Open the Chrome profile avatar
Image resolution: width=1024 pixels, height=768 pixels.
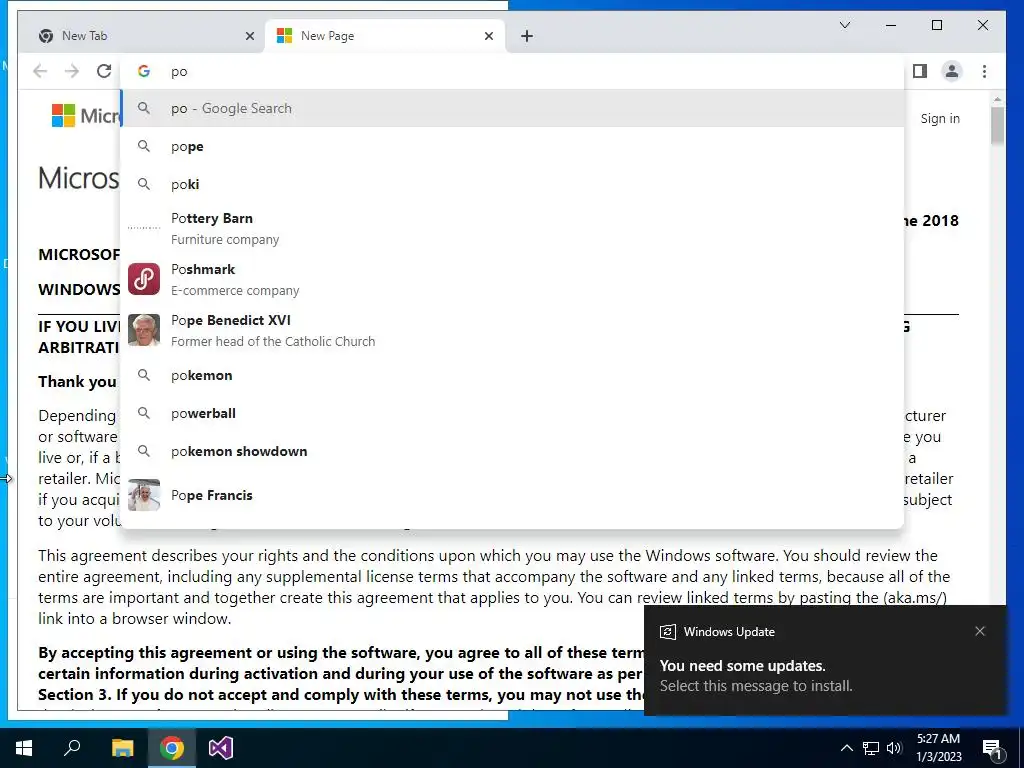click(x=952, y=71)
